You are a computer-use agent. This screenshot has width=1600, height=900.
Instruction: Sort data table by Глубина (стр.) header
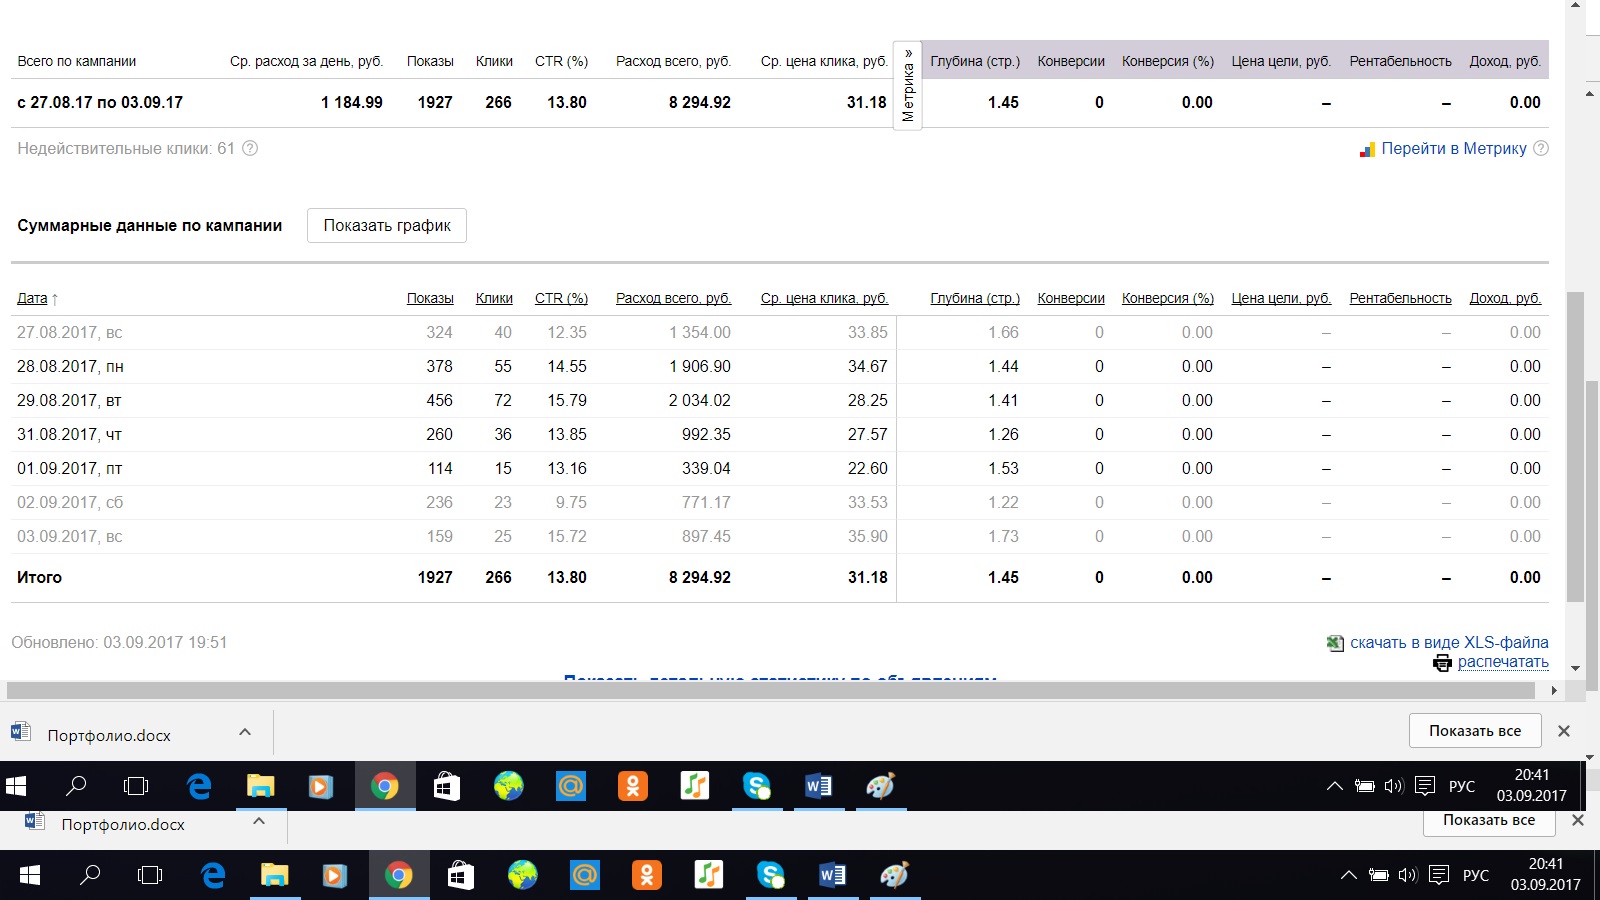click(975, 298)
